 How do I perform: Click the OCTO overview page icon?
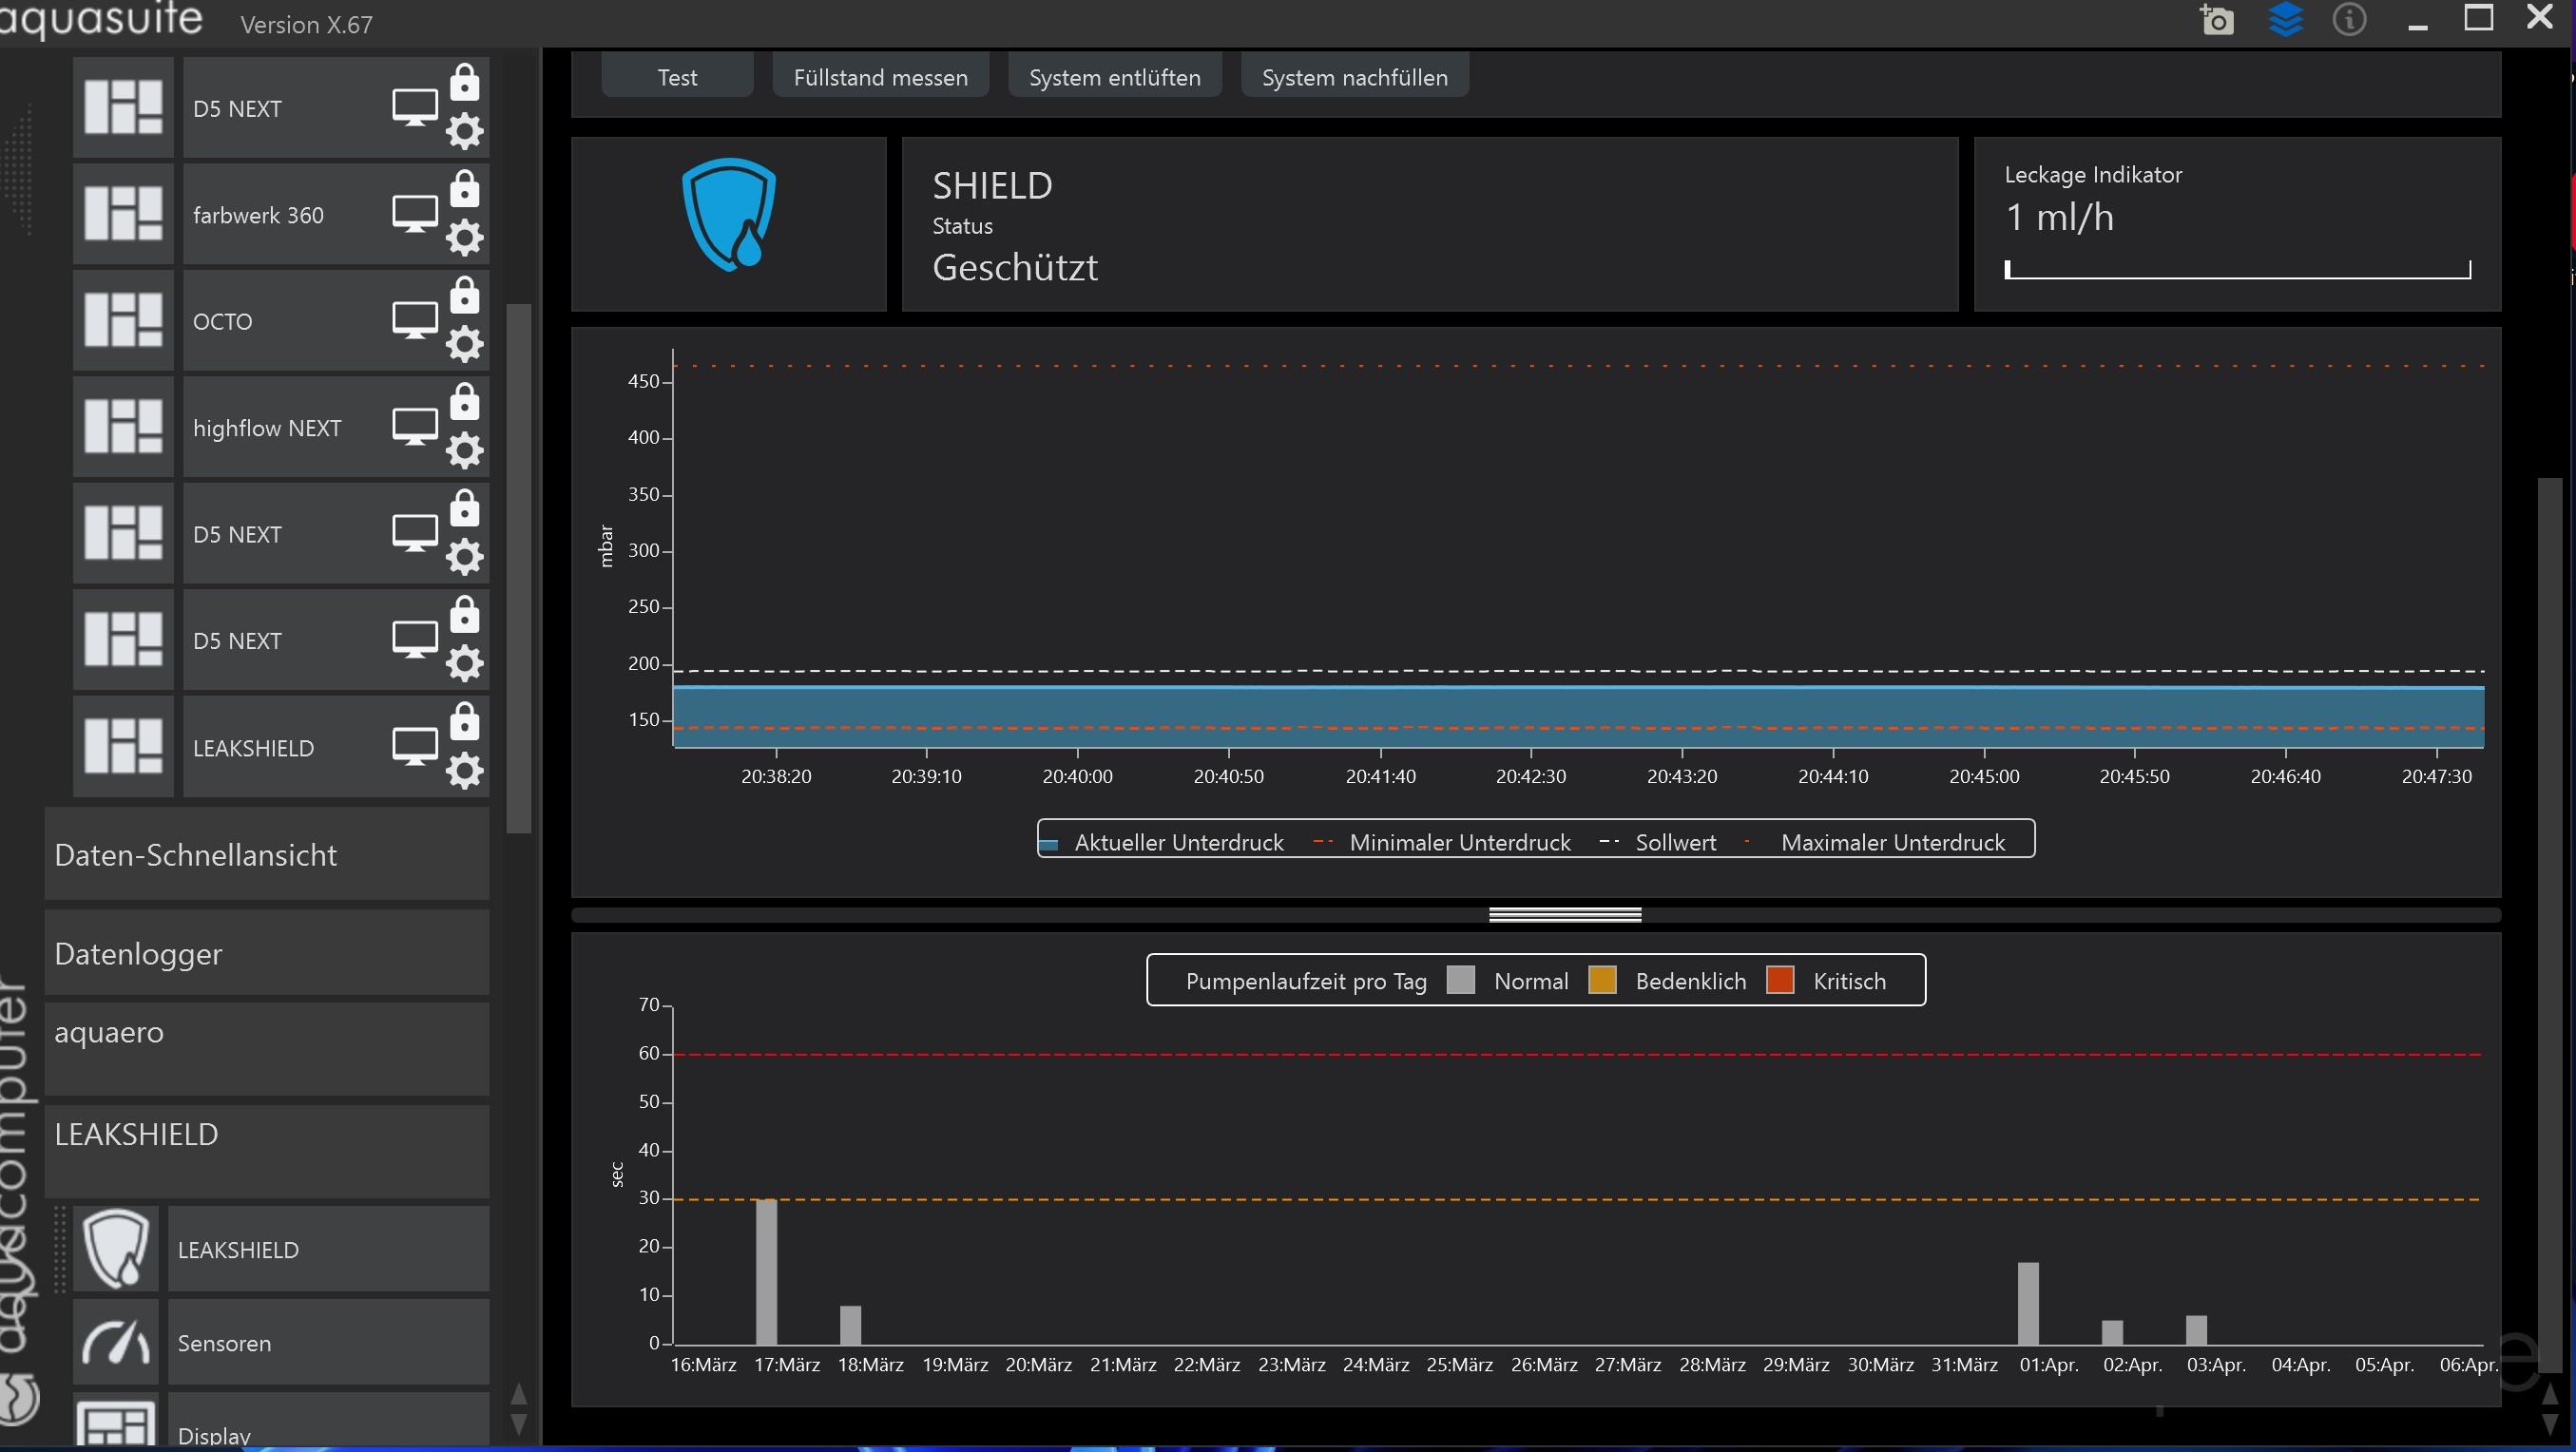click(123, 321)
